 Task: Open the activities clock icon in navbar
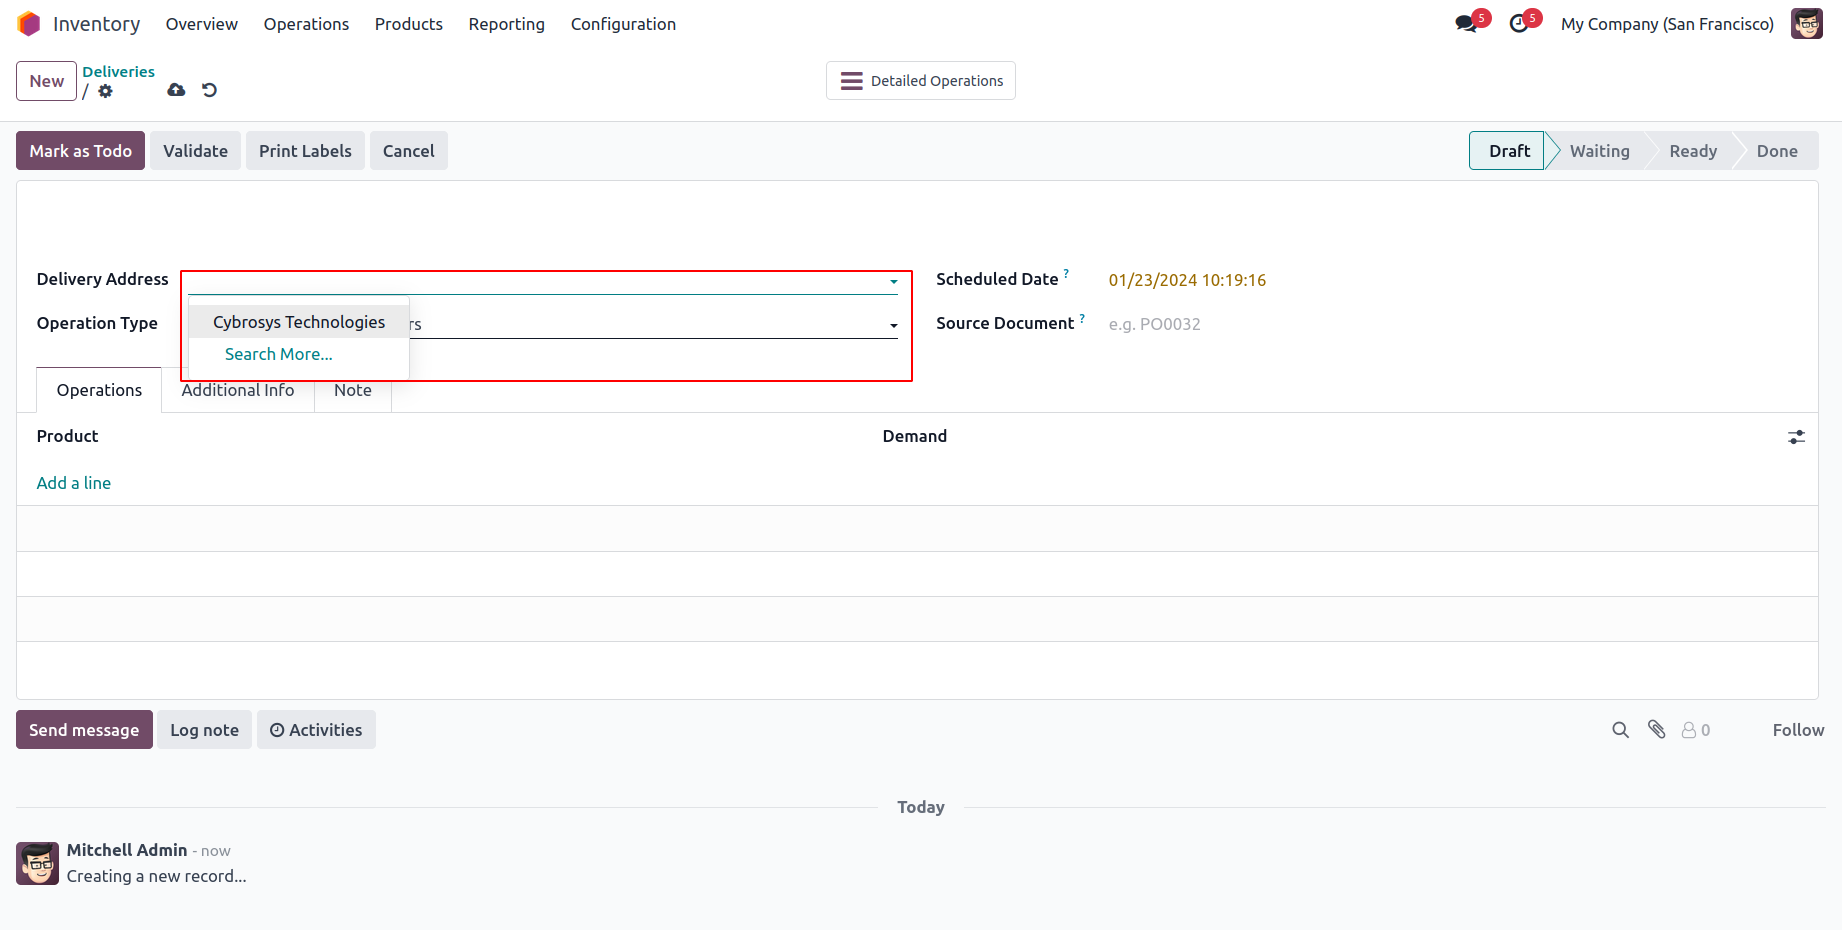pyautogui.click(x=1519, y=24)
